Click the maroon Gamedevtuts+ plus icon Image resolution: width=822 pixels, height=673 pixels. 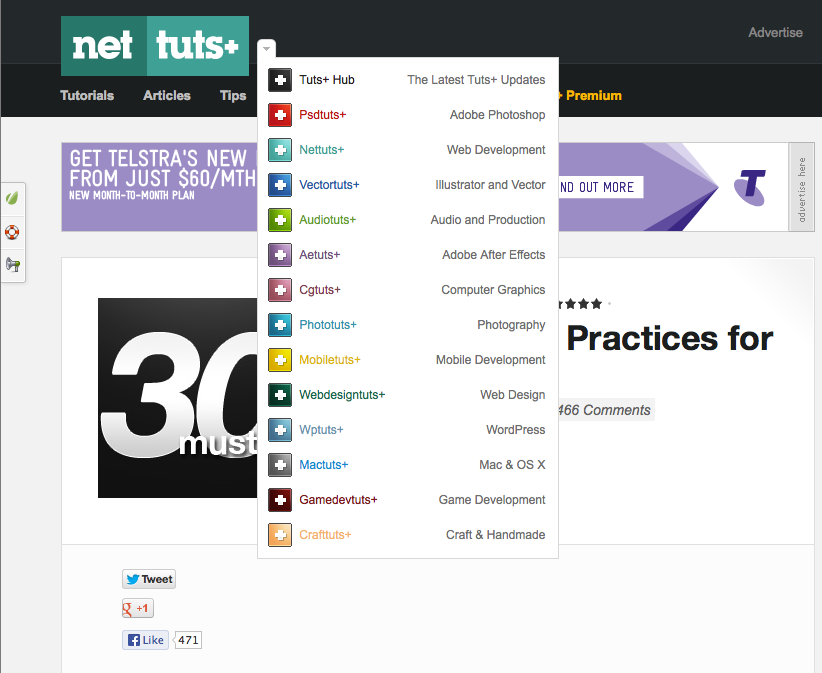coord(280,500)
